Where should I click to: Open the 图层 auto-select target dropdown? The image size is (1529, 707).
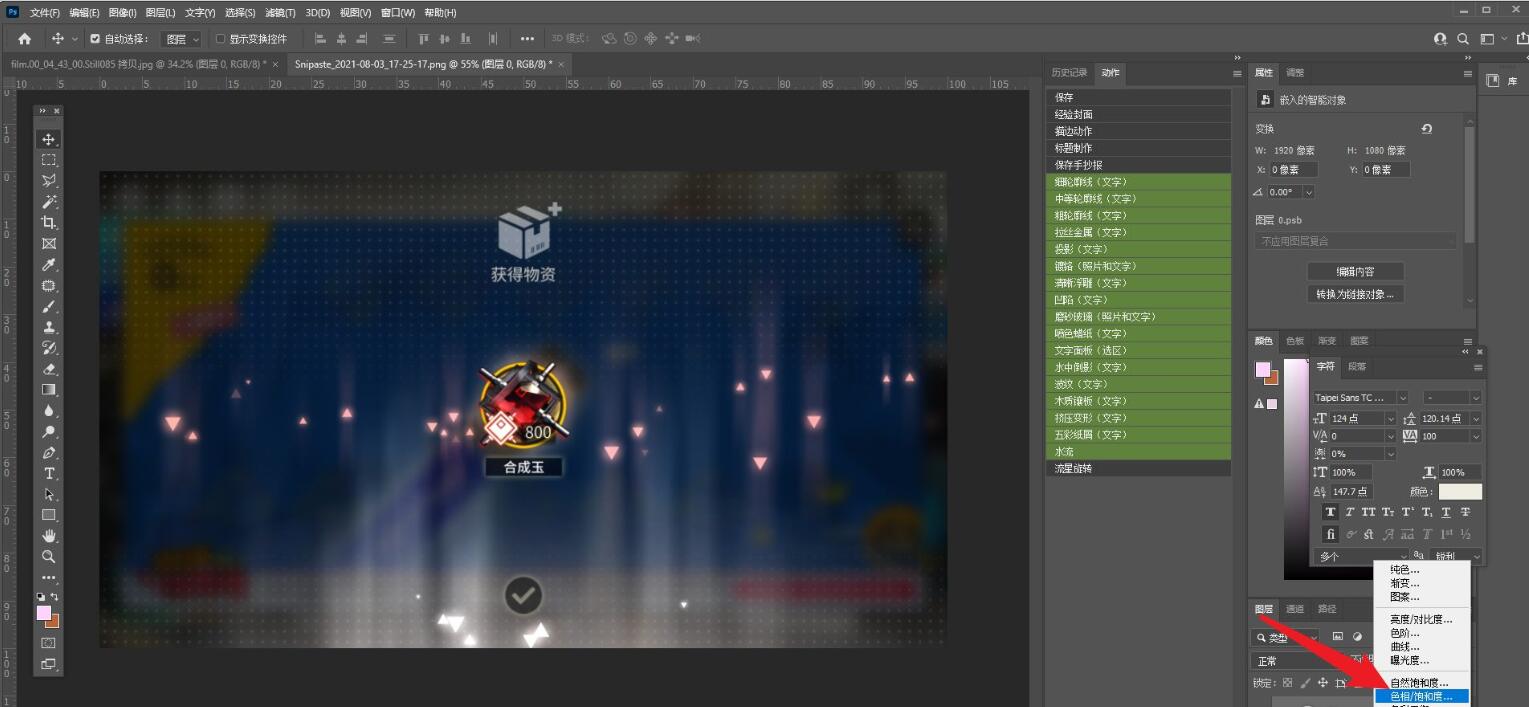(x=181, y=39)
